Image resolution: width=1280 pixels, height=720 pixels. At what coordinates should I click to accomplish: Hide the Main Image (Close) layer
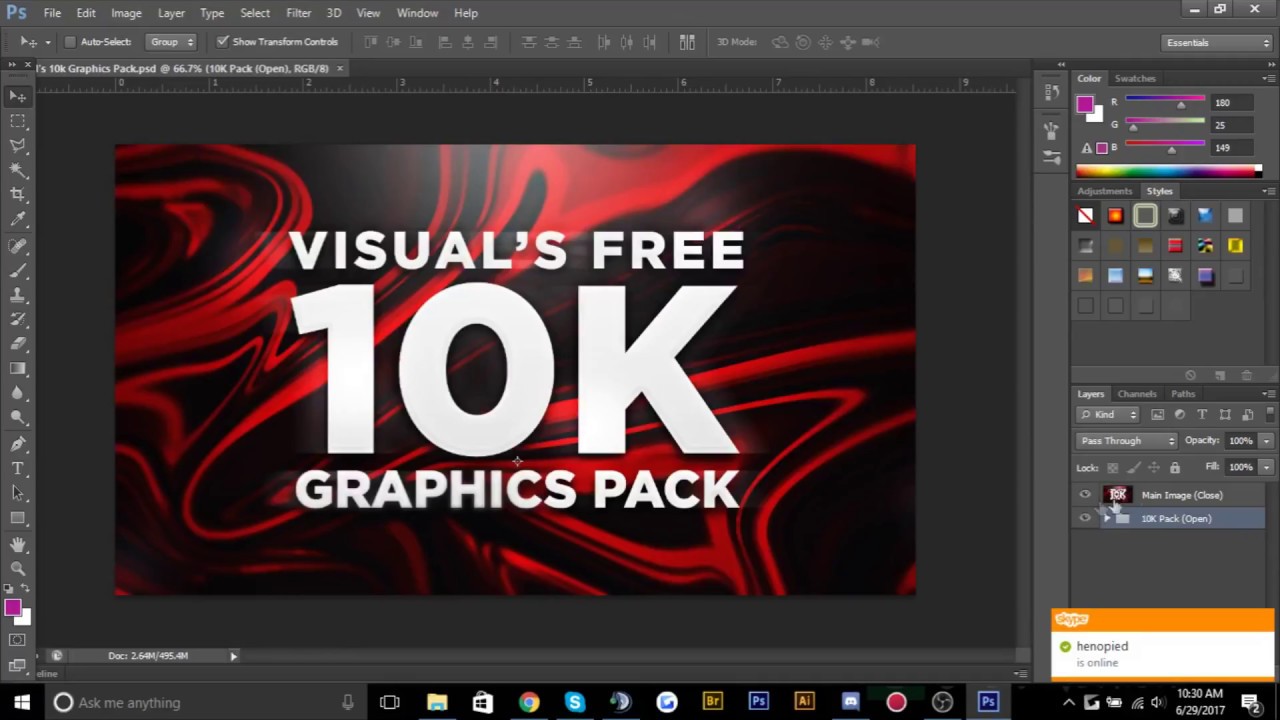tap(1085, 495)
